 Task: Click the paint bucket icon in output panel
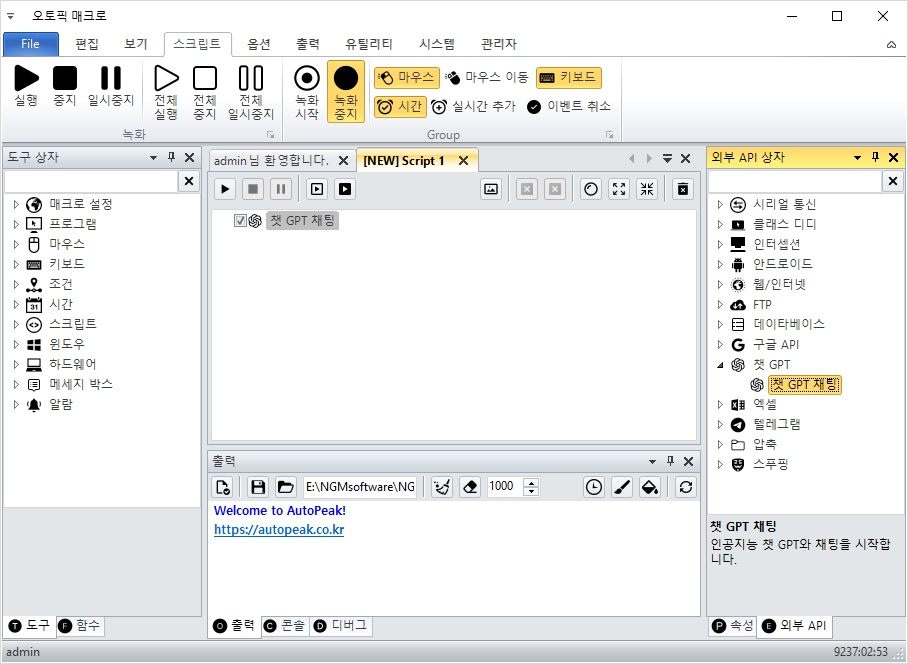click(x=650, y=487)
